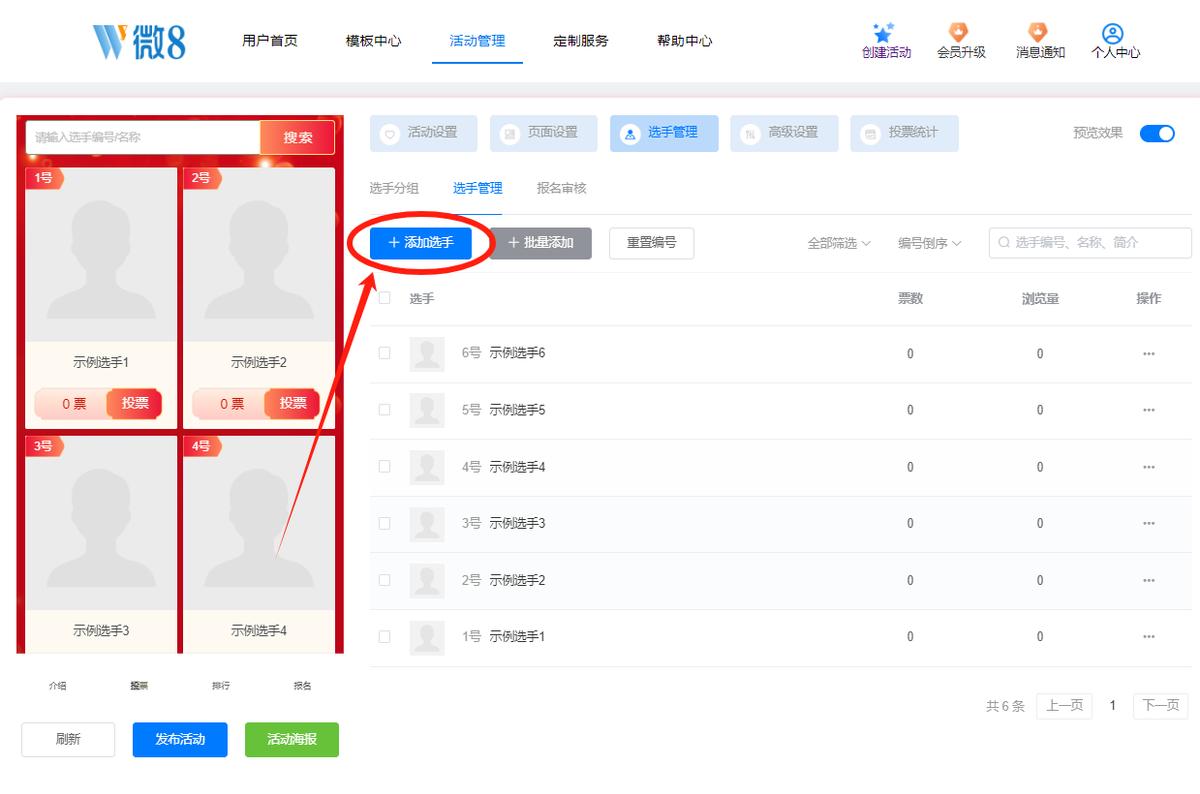Image resolution: width=1200 pixels, height=794 pixels.
Task: Check the box for 3号 示例选手3
Action: [x=384, y=523]
